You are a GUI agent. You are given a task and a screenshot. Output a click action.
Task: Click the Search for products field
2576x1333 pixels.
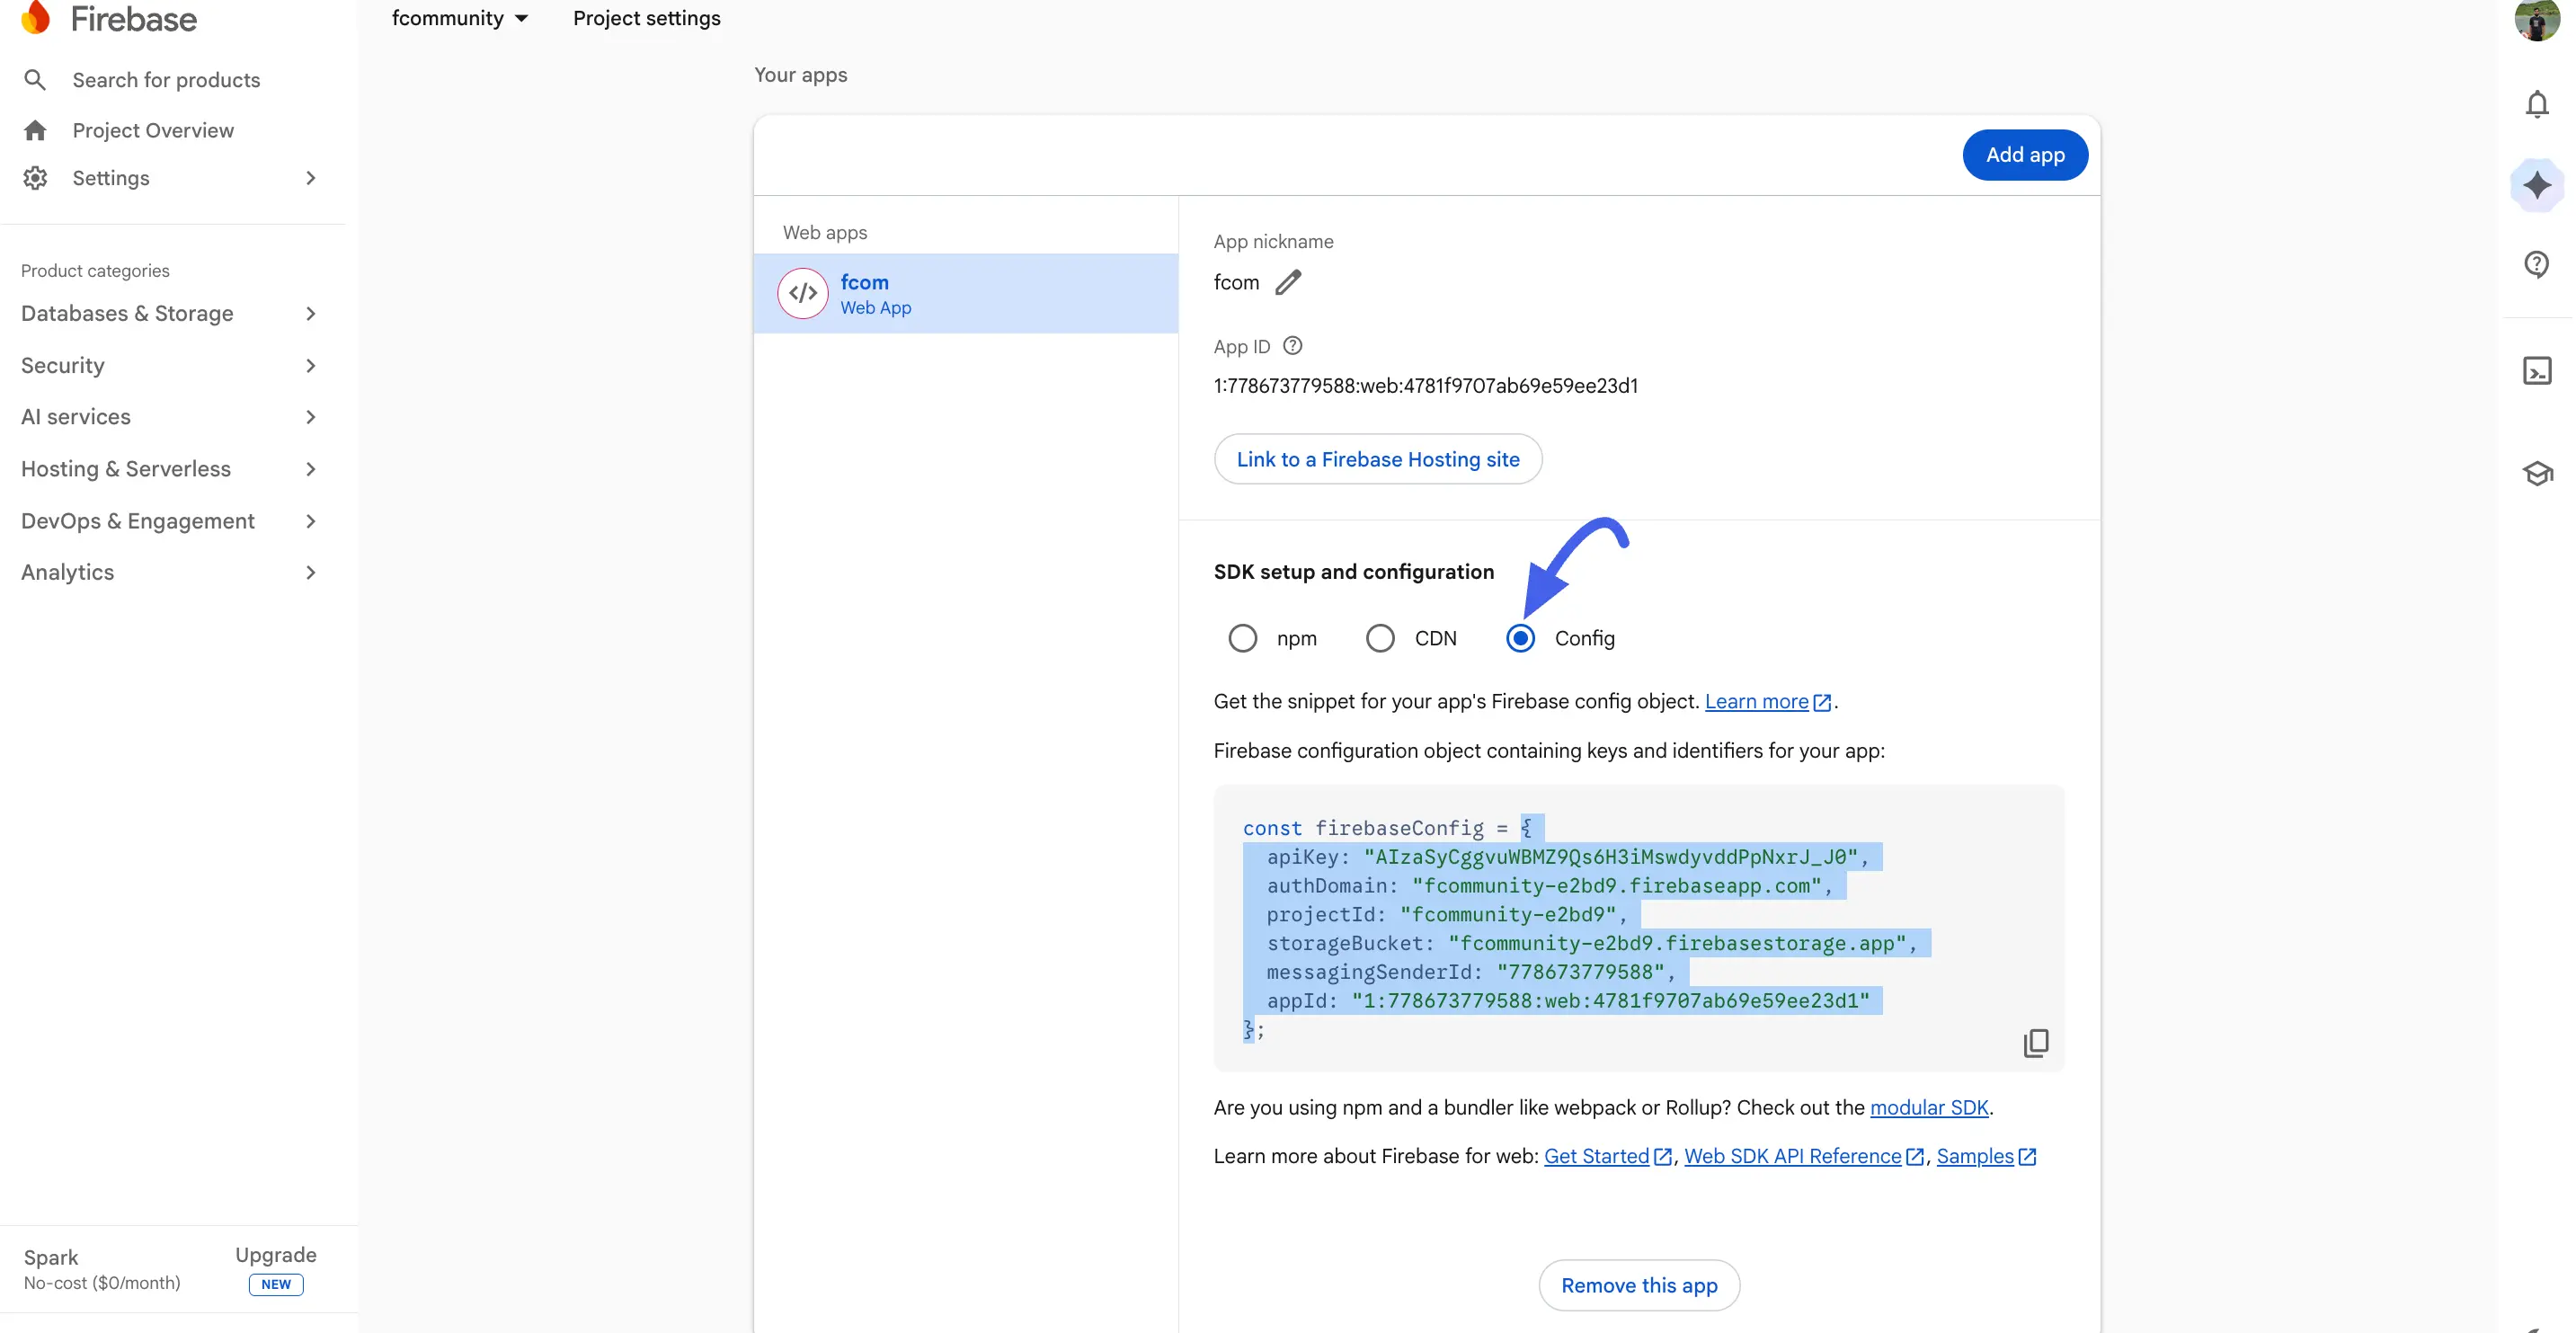point(166,80)
